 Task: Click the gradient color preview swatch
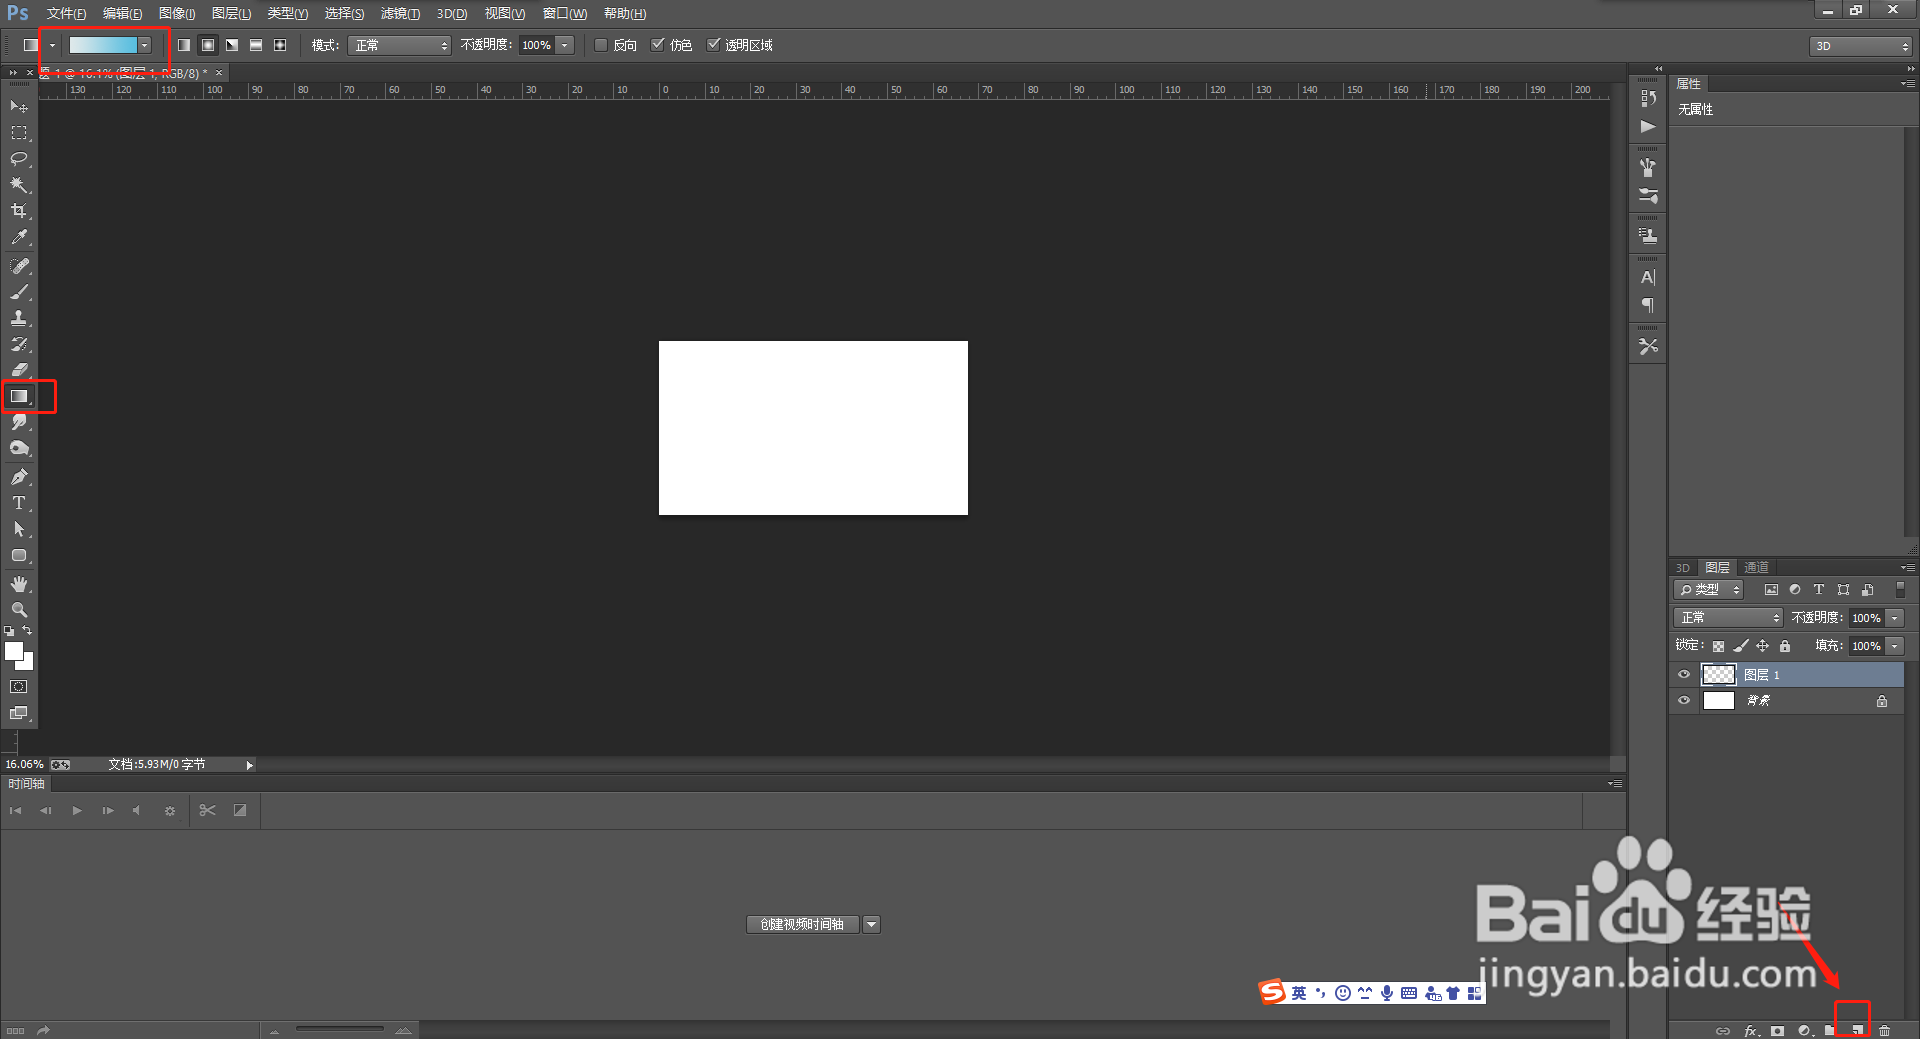(x=103, y=45)
